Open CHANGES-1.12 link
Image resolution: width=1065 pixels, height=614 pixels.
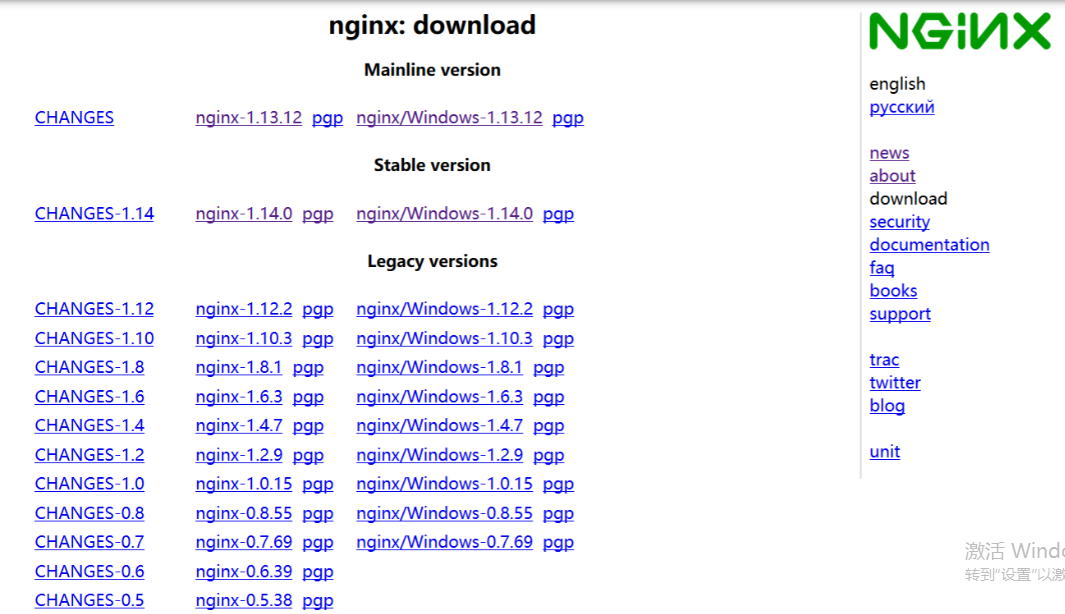(x=94, y=308)
